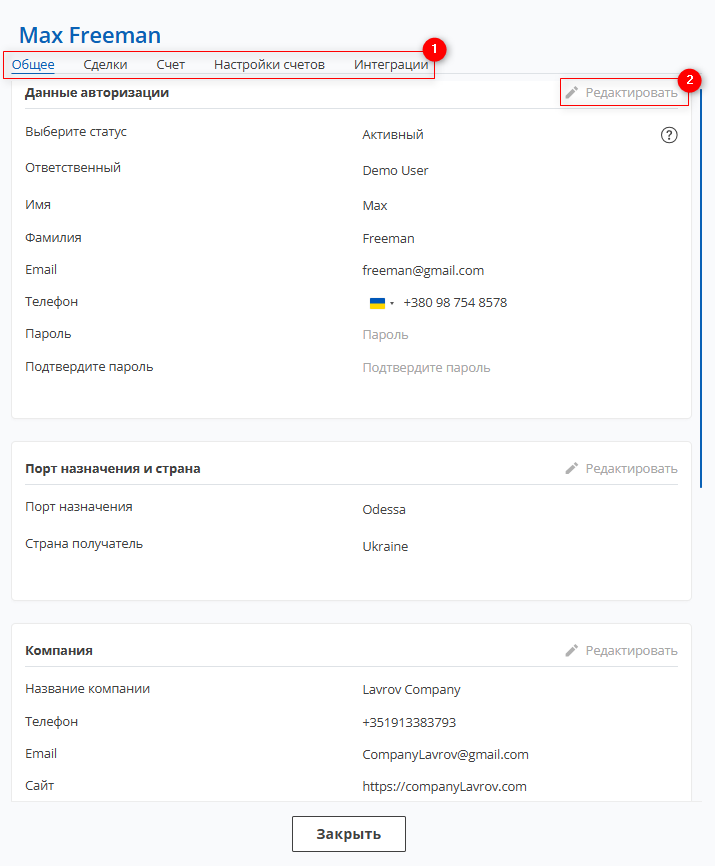Open the question mark help icon
Viewport: 715px width, 866px height.
[669, 135]
